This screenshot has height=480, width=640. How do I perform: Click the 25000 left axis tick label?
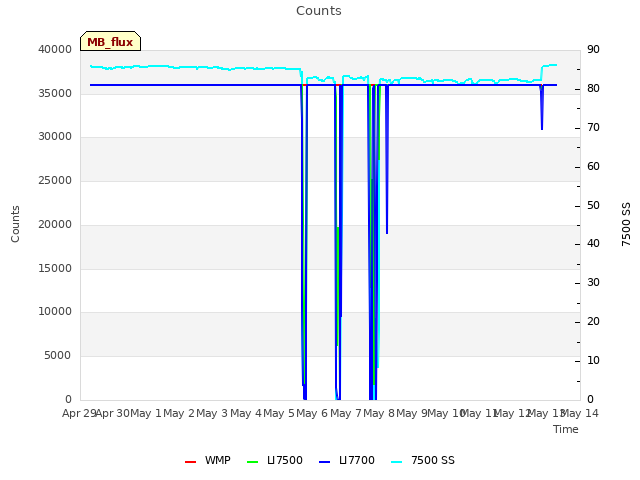[x=55, y=180]
